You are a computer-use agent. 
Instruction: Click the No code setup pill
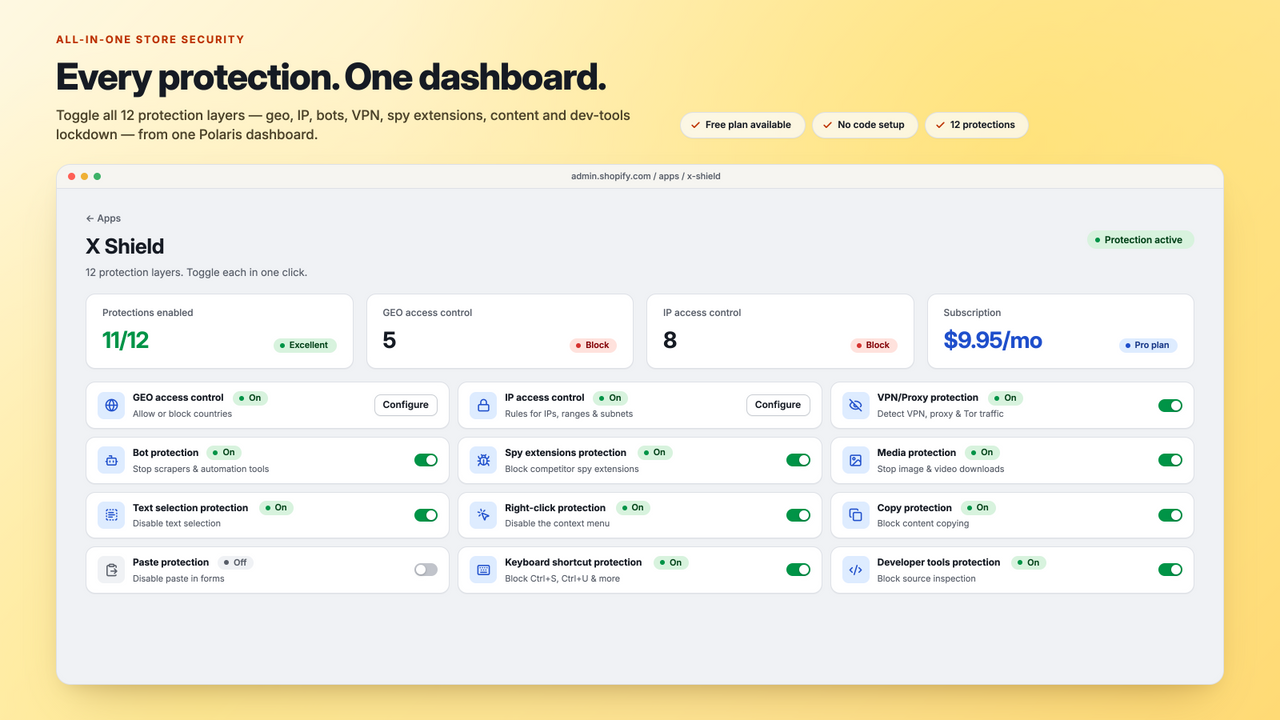(864, 125)
